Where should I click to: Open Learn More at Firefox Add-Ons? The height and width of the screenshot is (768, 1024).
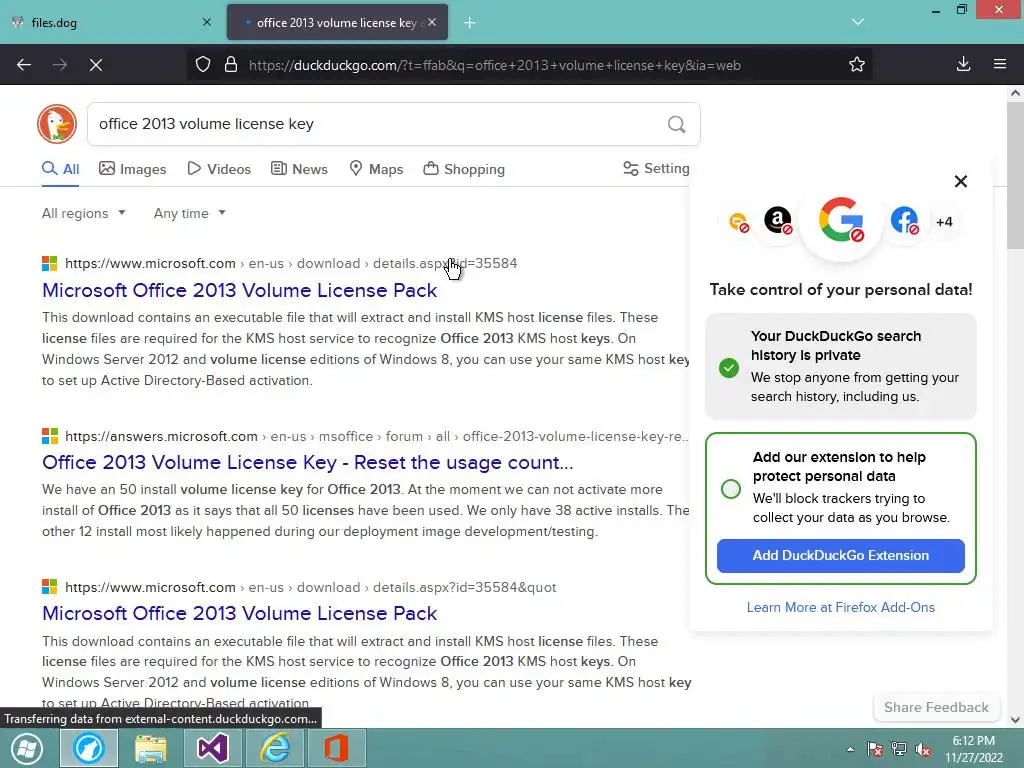coord(840,607)
